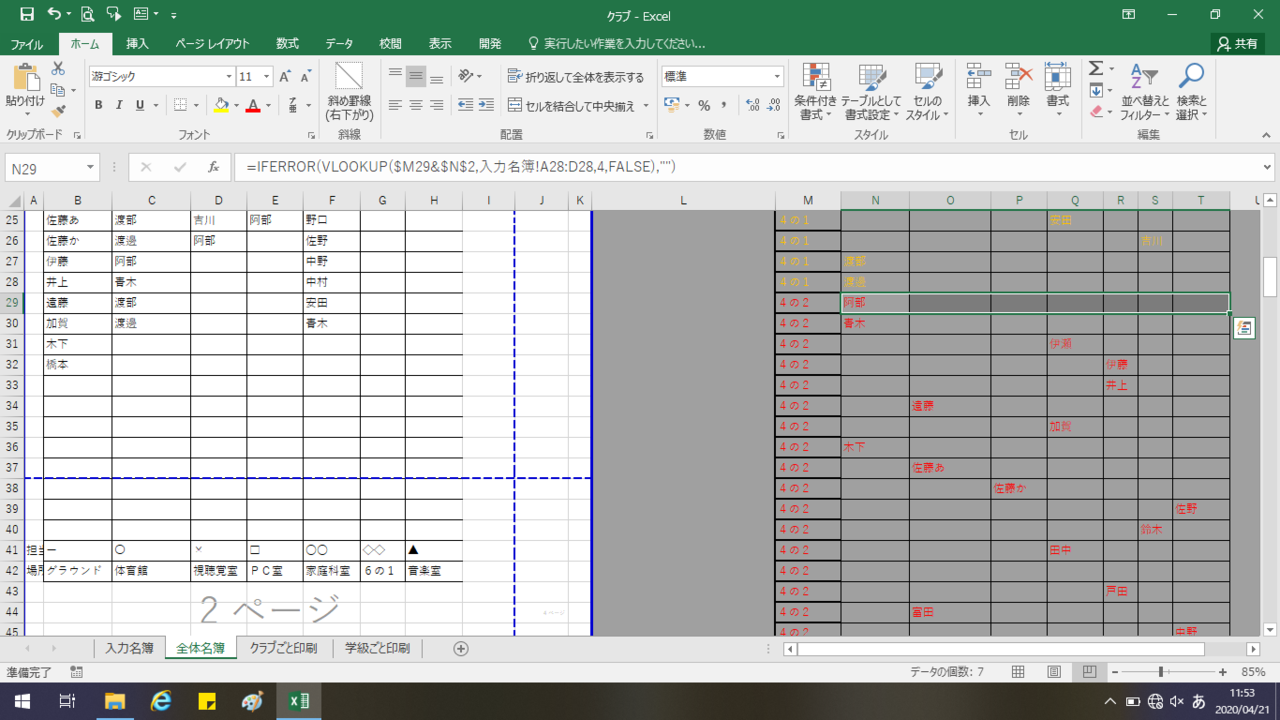This screenshot has height=720, width=1280.
Task: Select the Format Painter brush icon
Action: 58,111
